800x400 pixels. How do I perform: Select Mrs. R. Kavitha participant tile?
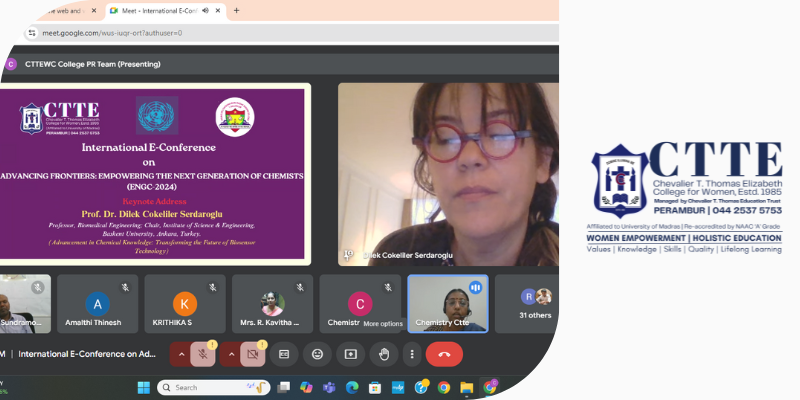(272, 304)
